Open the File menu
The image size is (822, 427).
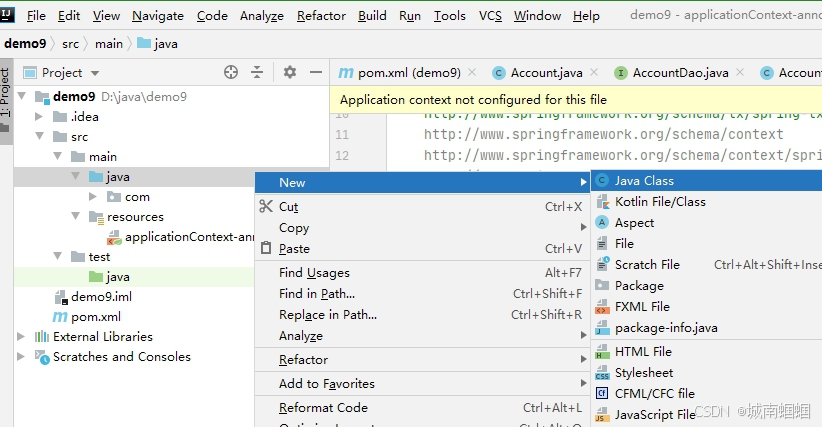tap(36, 16)
